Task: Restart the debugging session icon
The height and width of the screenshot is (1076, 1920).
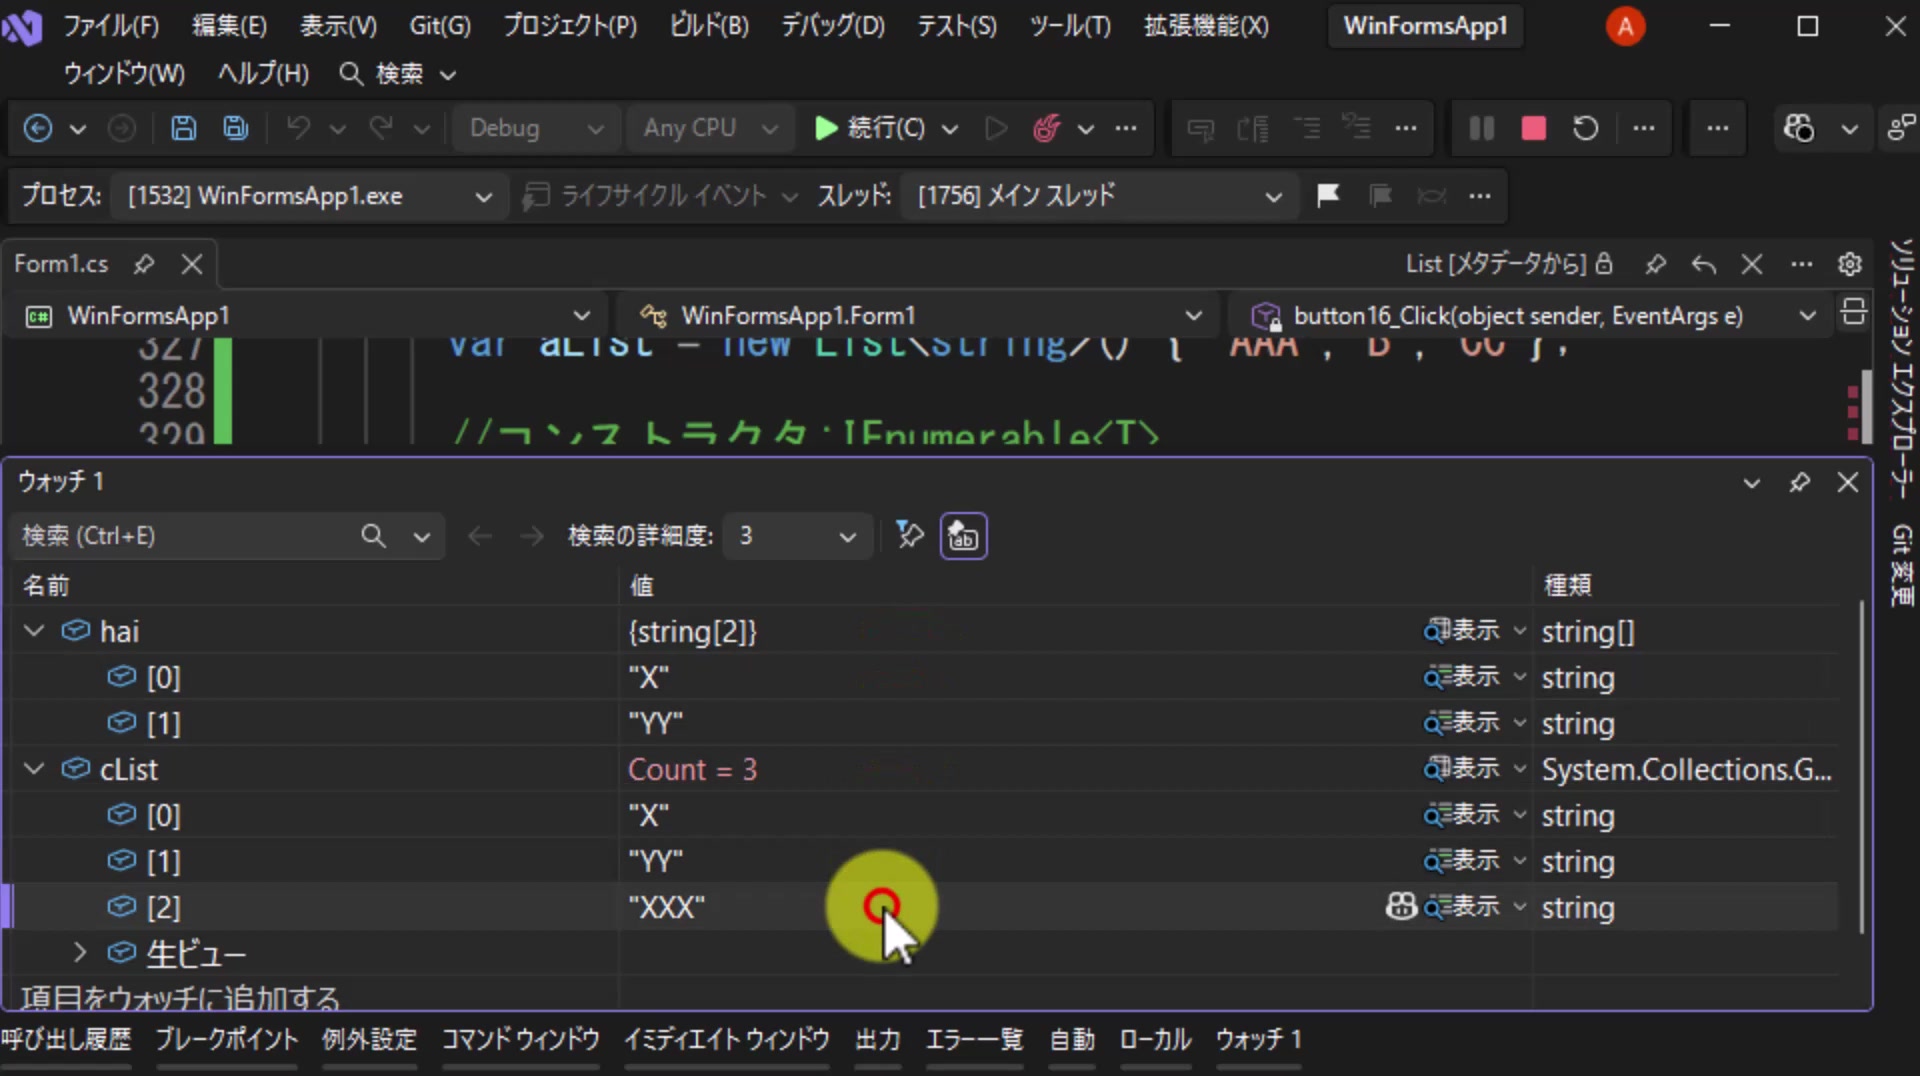Action: [1586, 128]
